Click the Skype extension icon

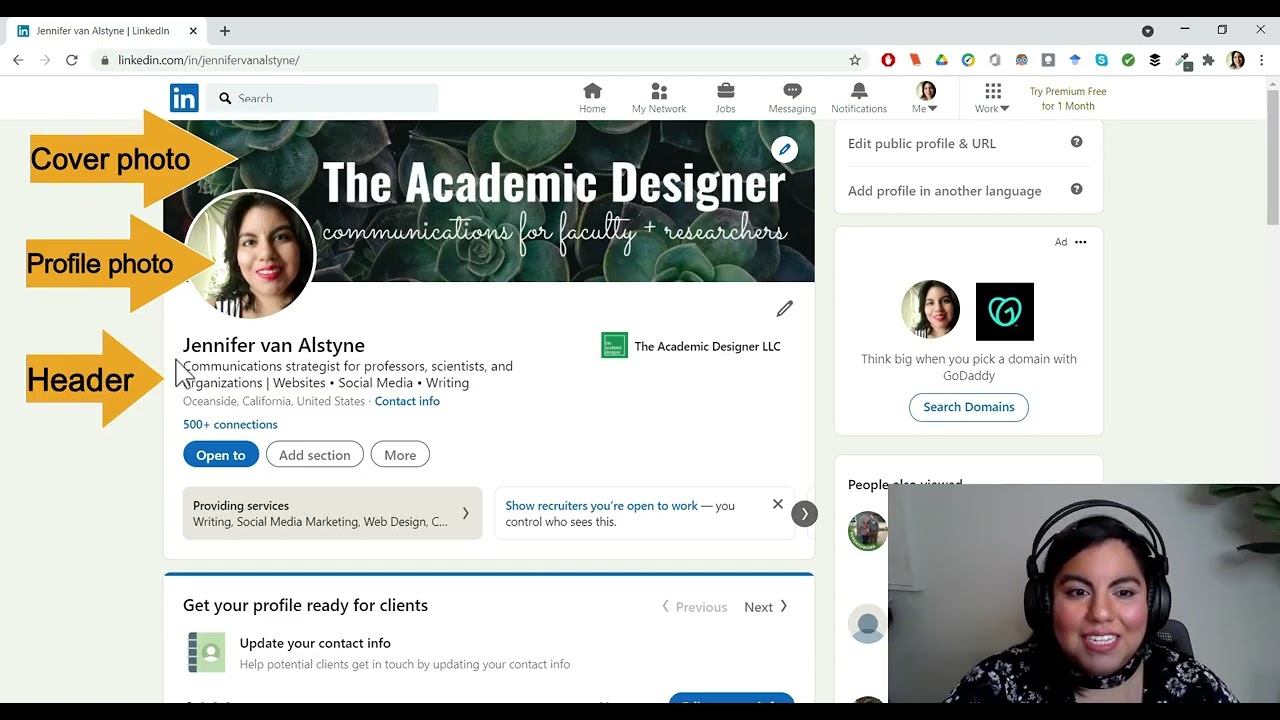coord(1101,60)
